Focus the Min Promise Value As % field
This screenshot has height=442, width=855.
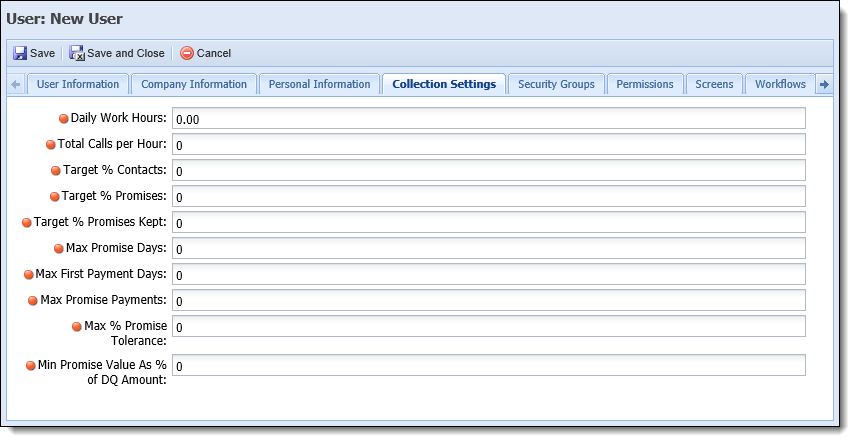click(x=489, y=365)
